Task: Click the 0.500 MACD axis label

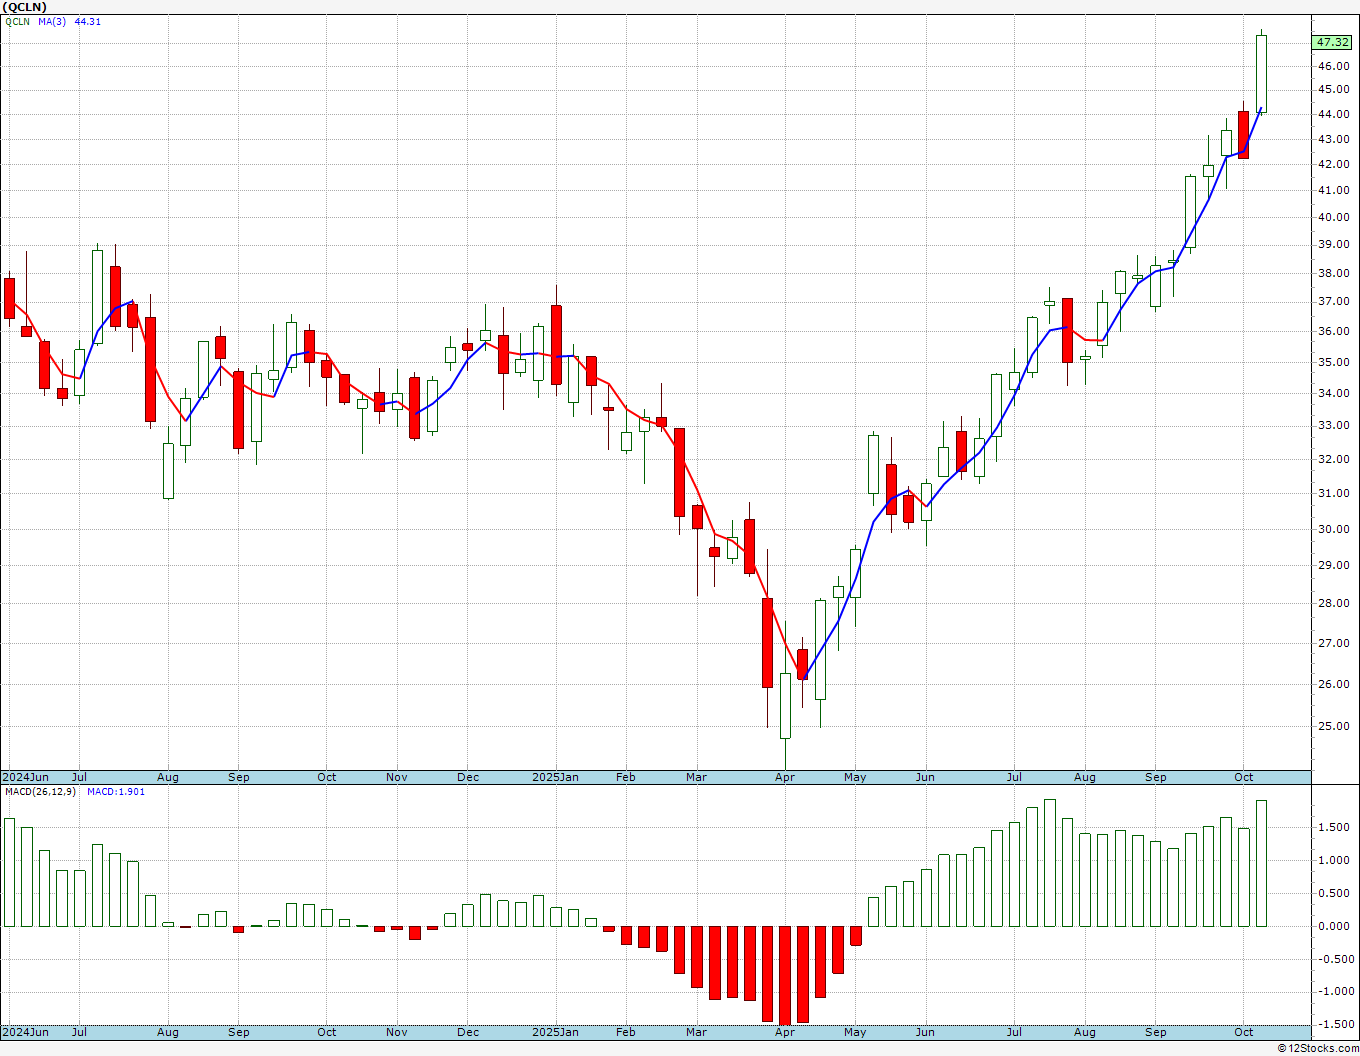Action: pyautogui.click(x=1332, y=893)
